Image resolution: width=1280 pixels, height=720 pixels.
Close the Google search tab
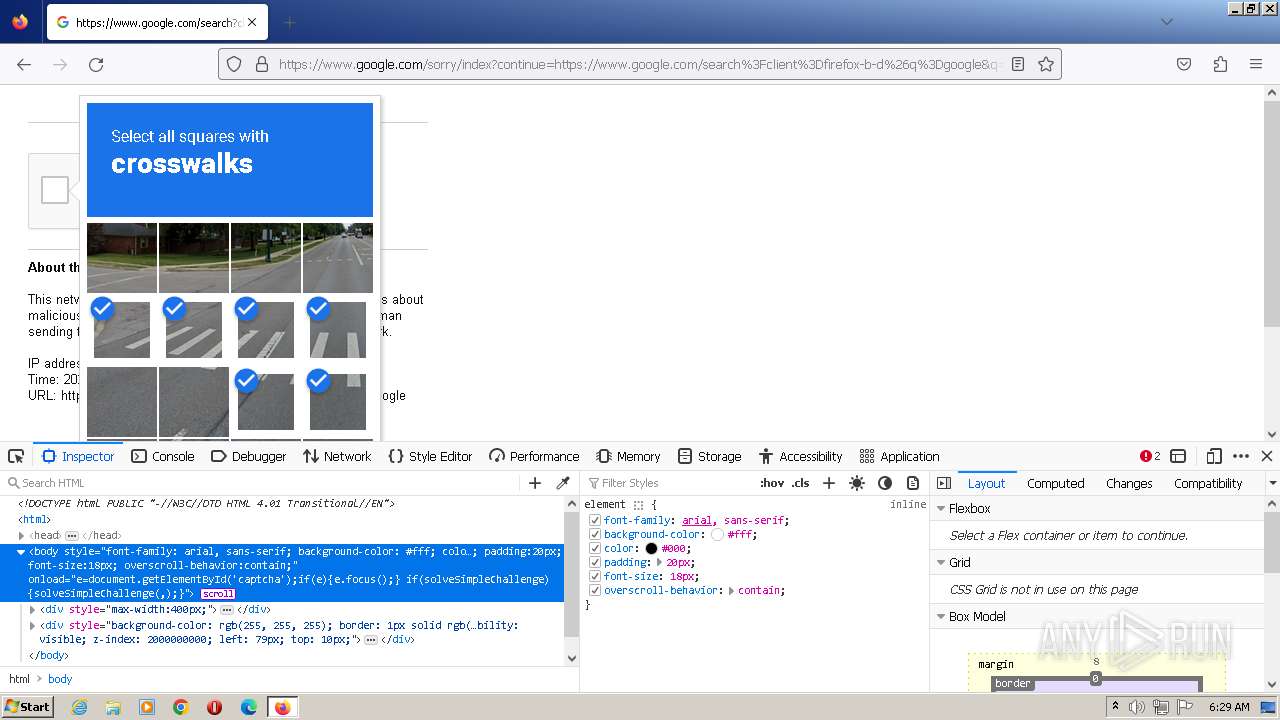(x=252, y=22)
